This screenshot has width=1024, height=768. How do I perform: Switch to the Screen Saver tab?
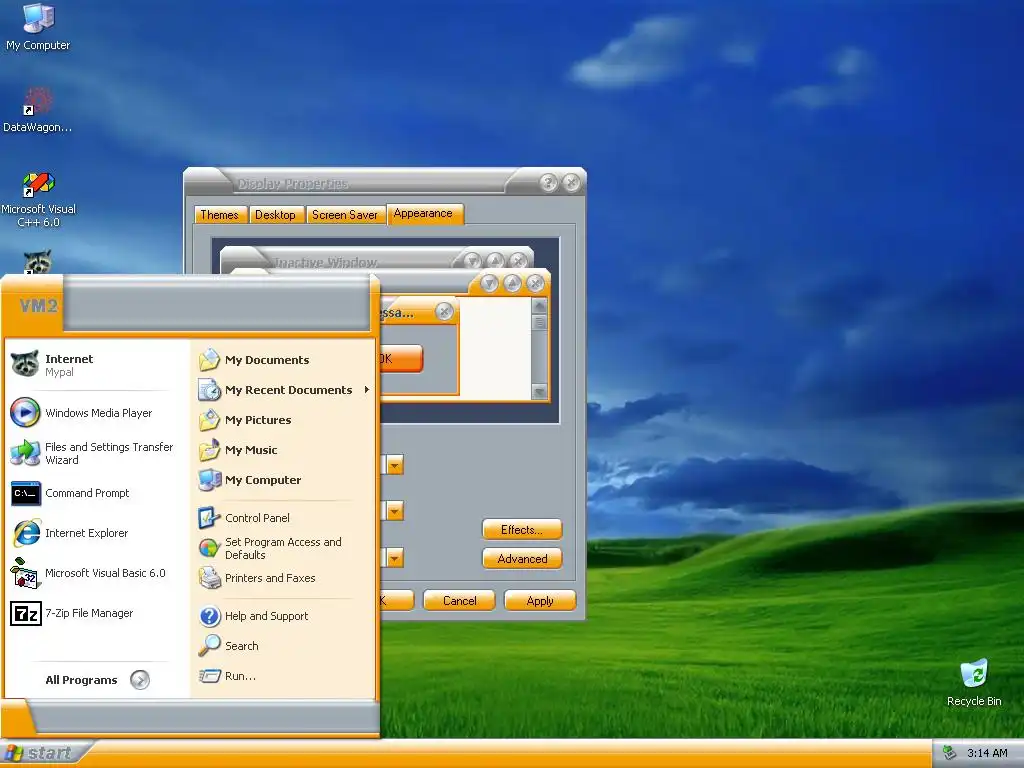(x=345, y=215)
